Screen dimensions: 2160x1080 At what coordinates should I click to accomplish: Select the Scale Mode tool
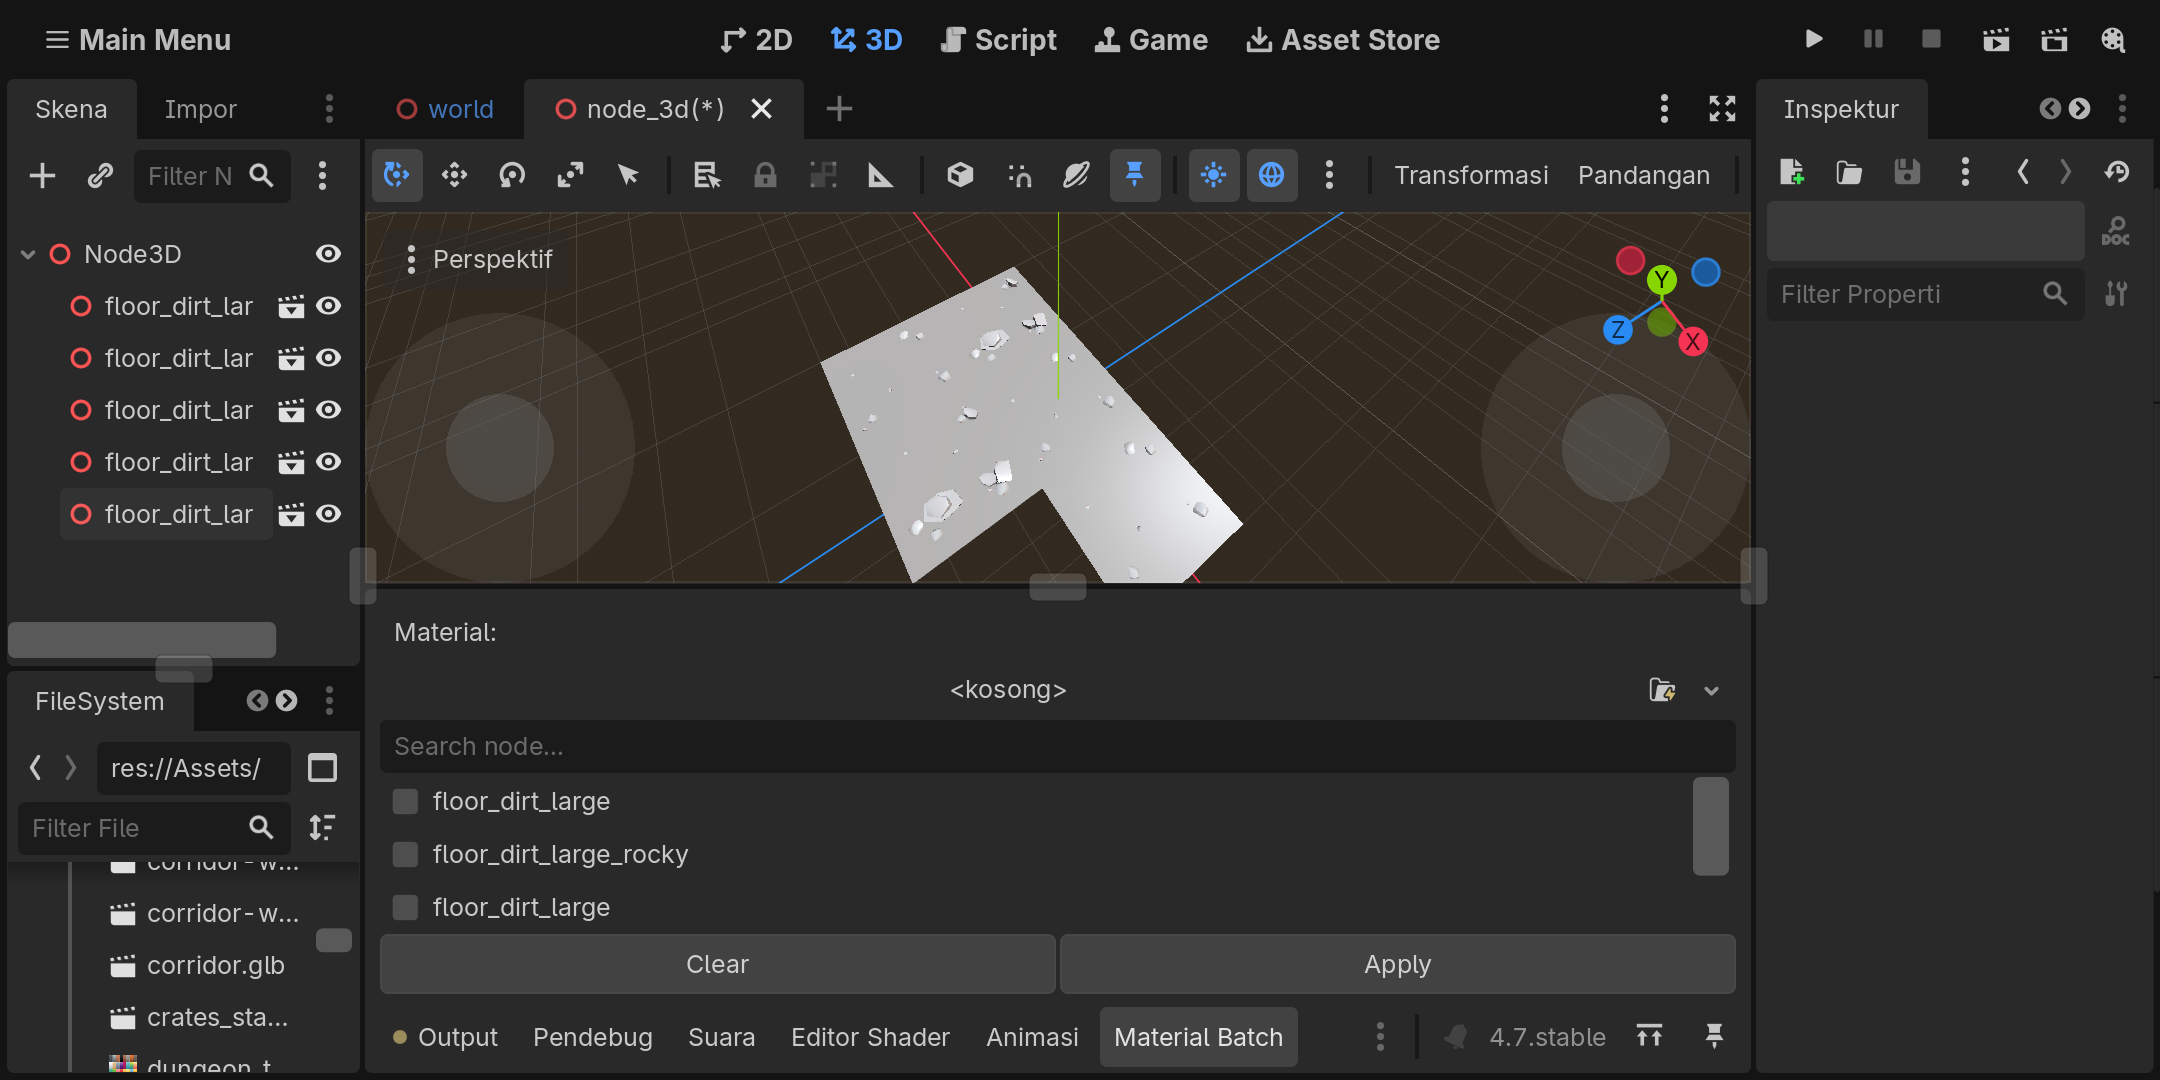[x=570, y=175]
